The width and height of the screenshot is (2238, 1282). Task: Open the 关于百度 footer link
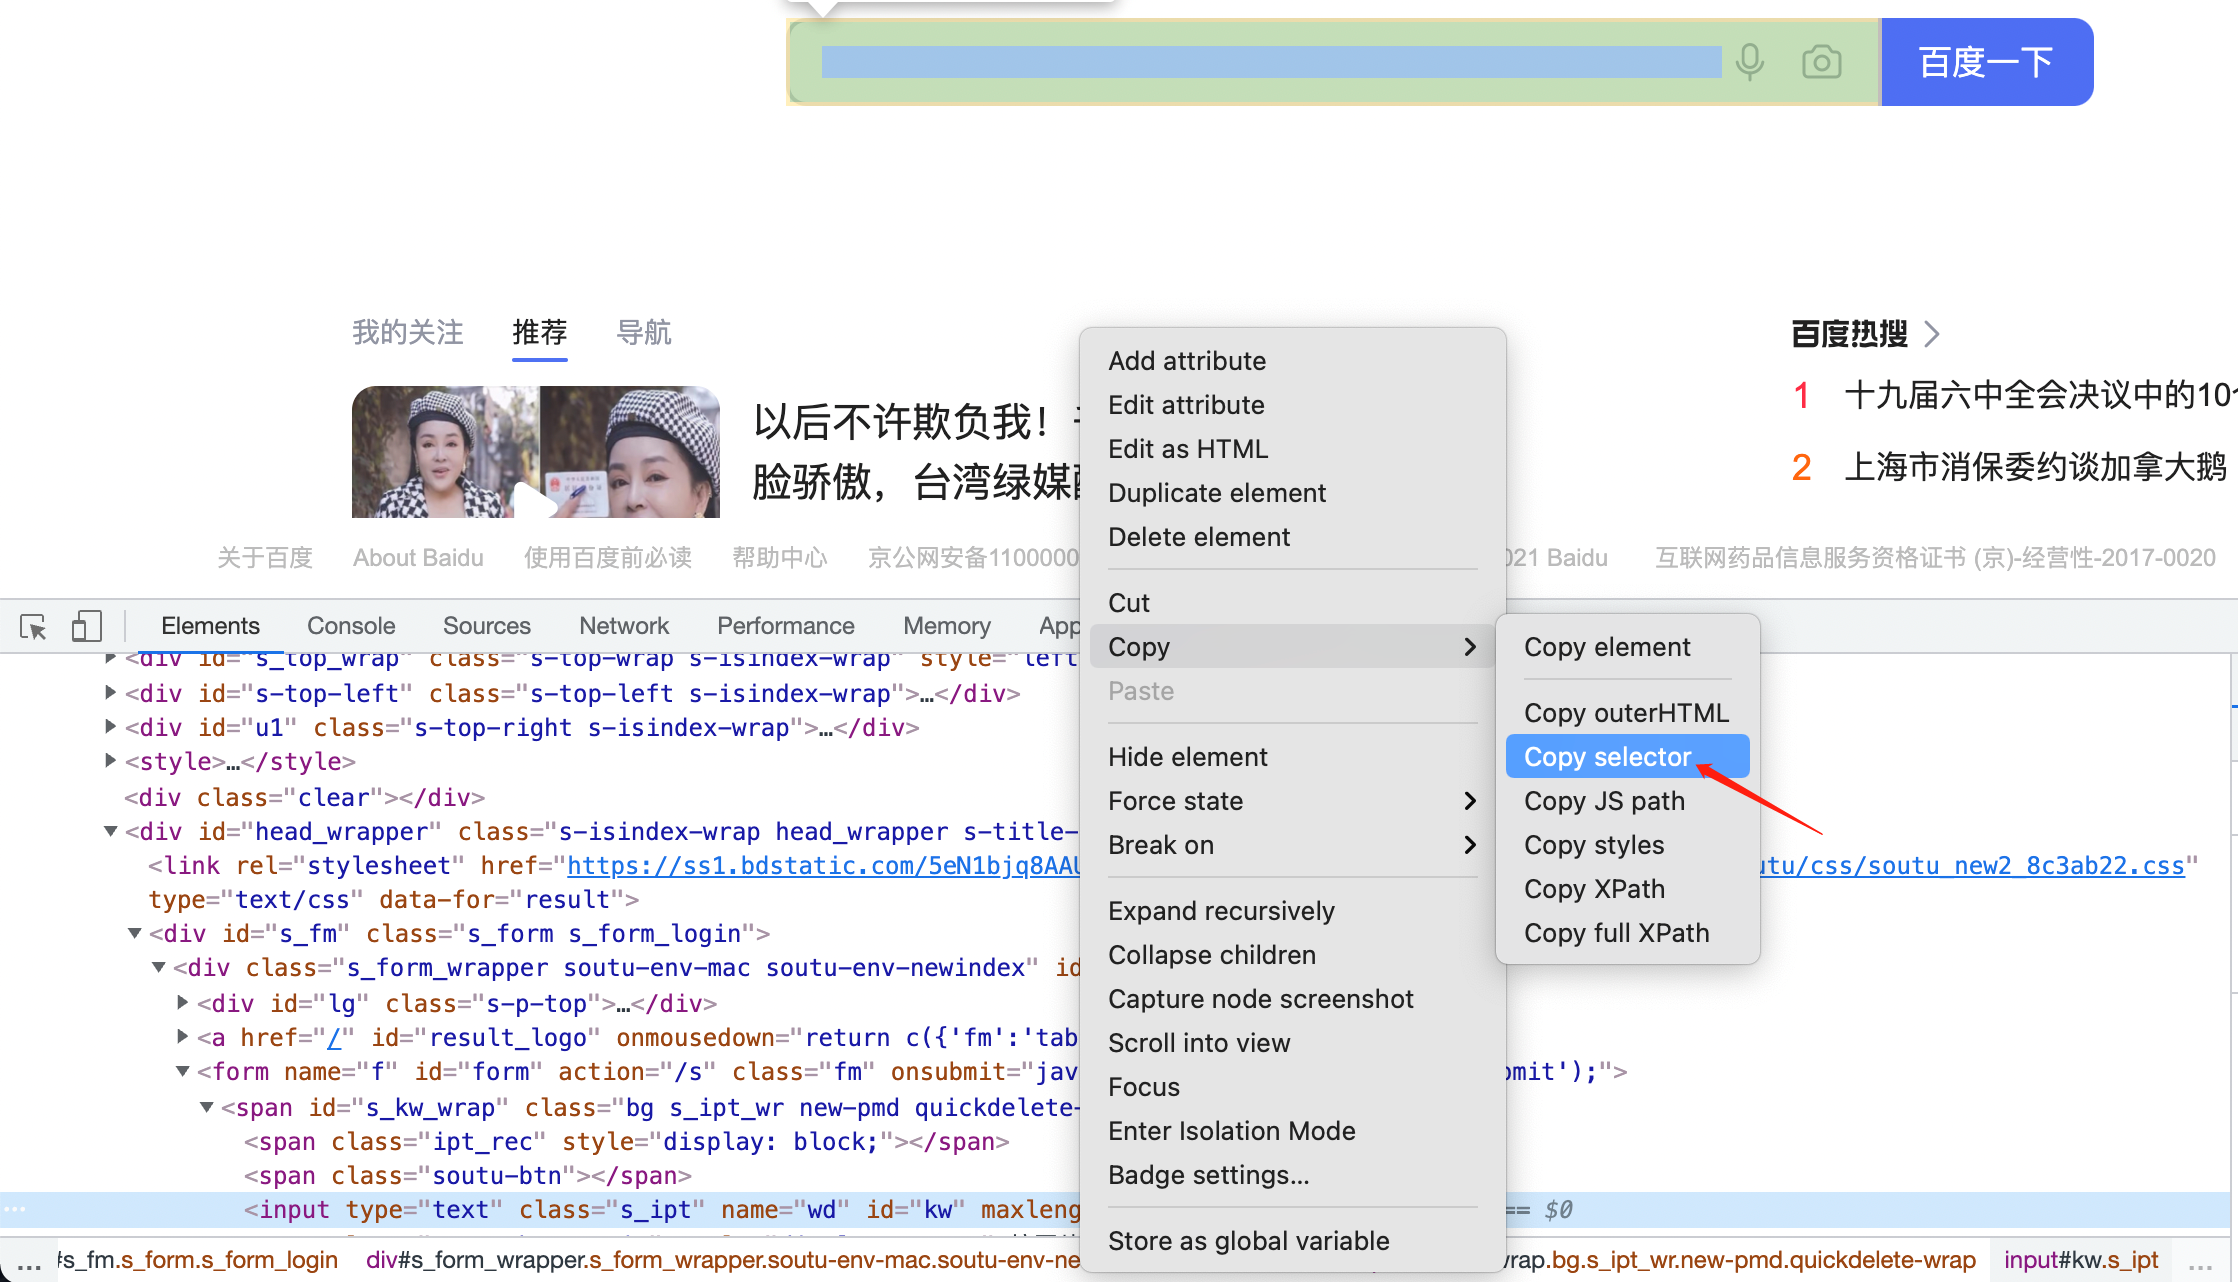click(265, 558)
